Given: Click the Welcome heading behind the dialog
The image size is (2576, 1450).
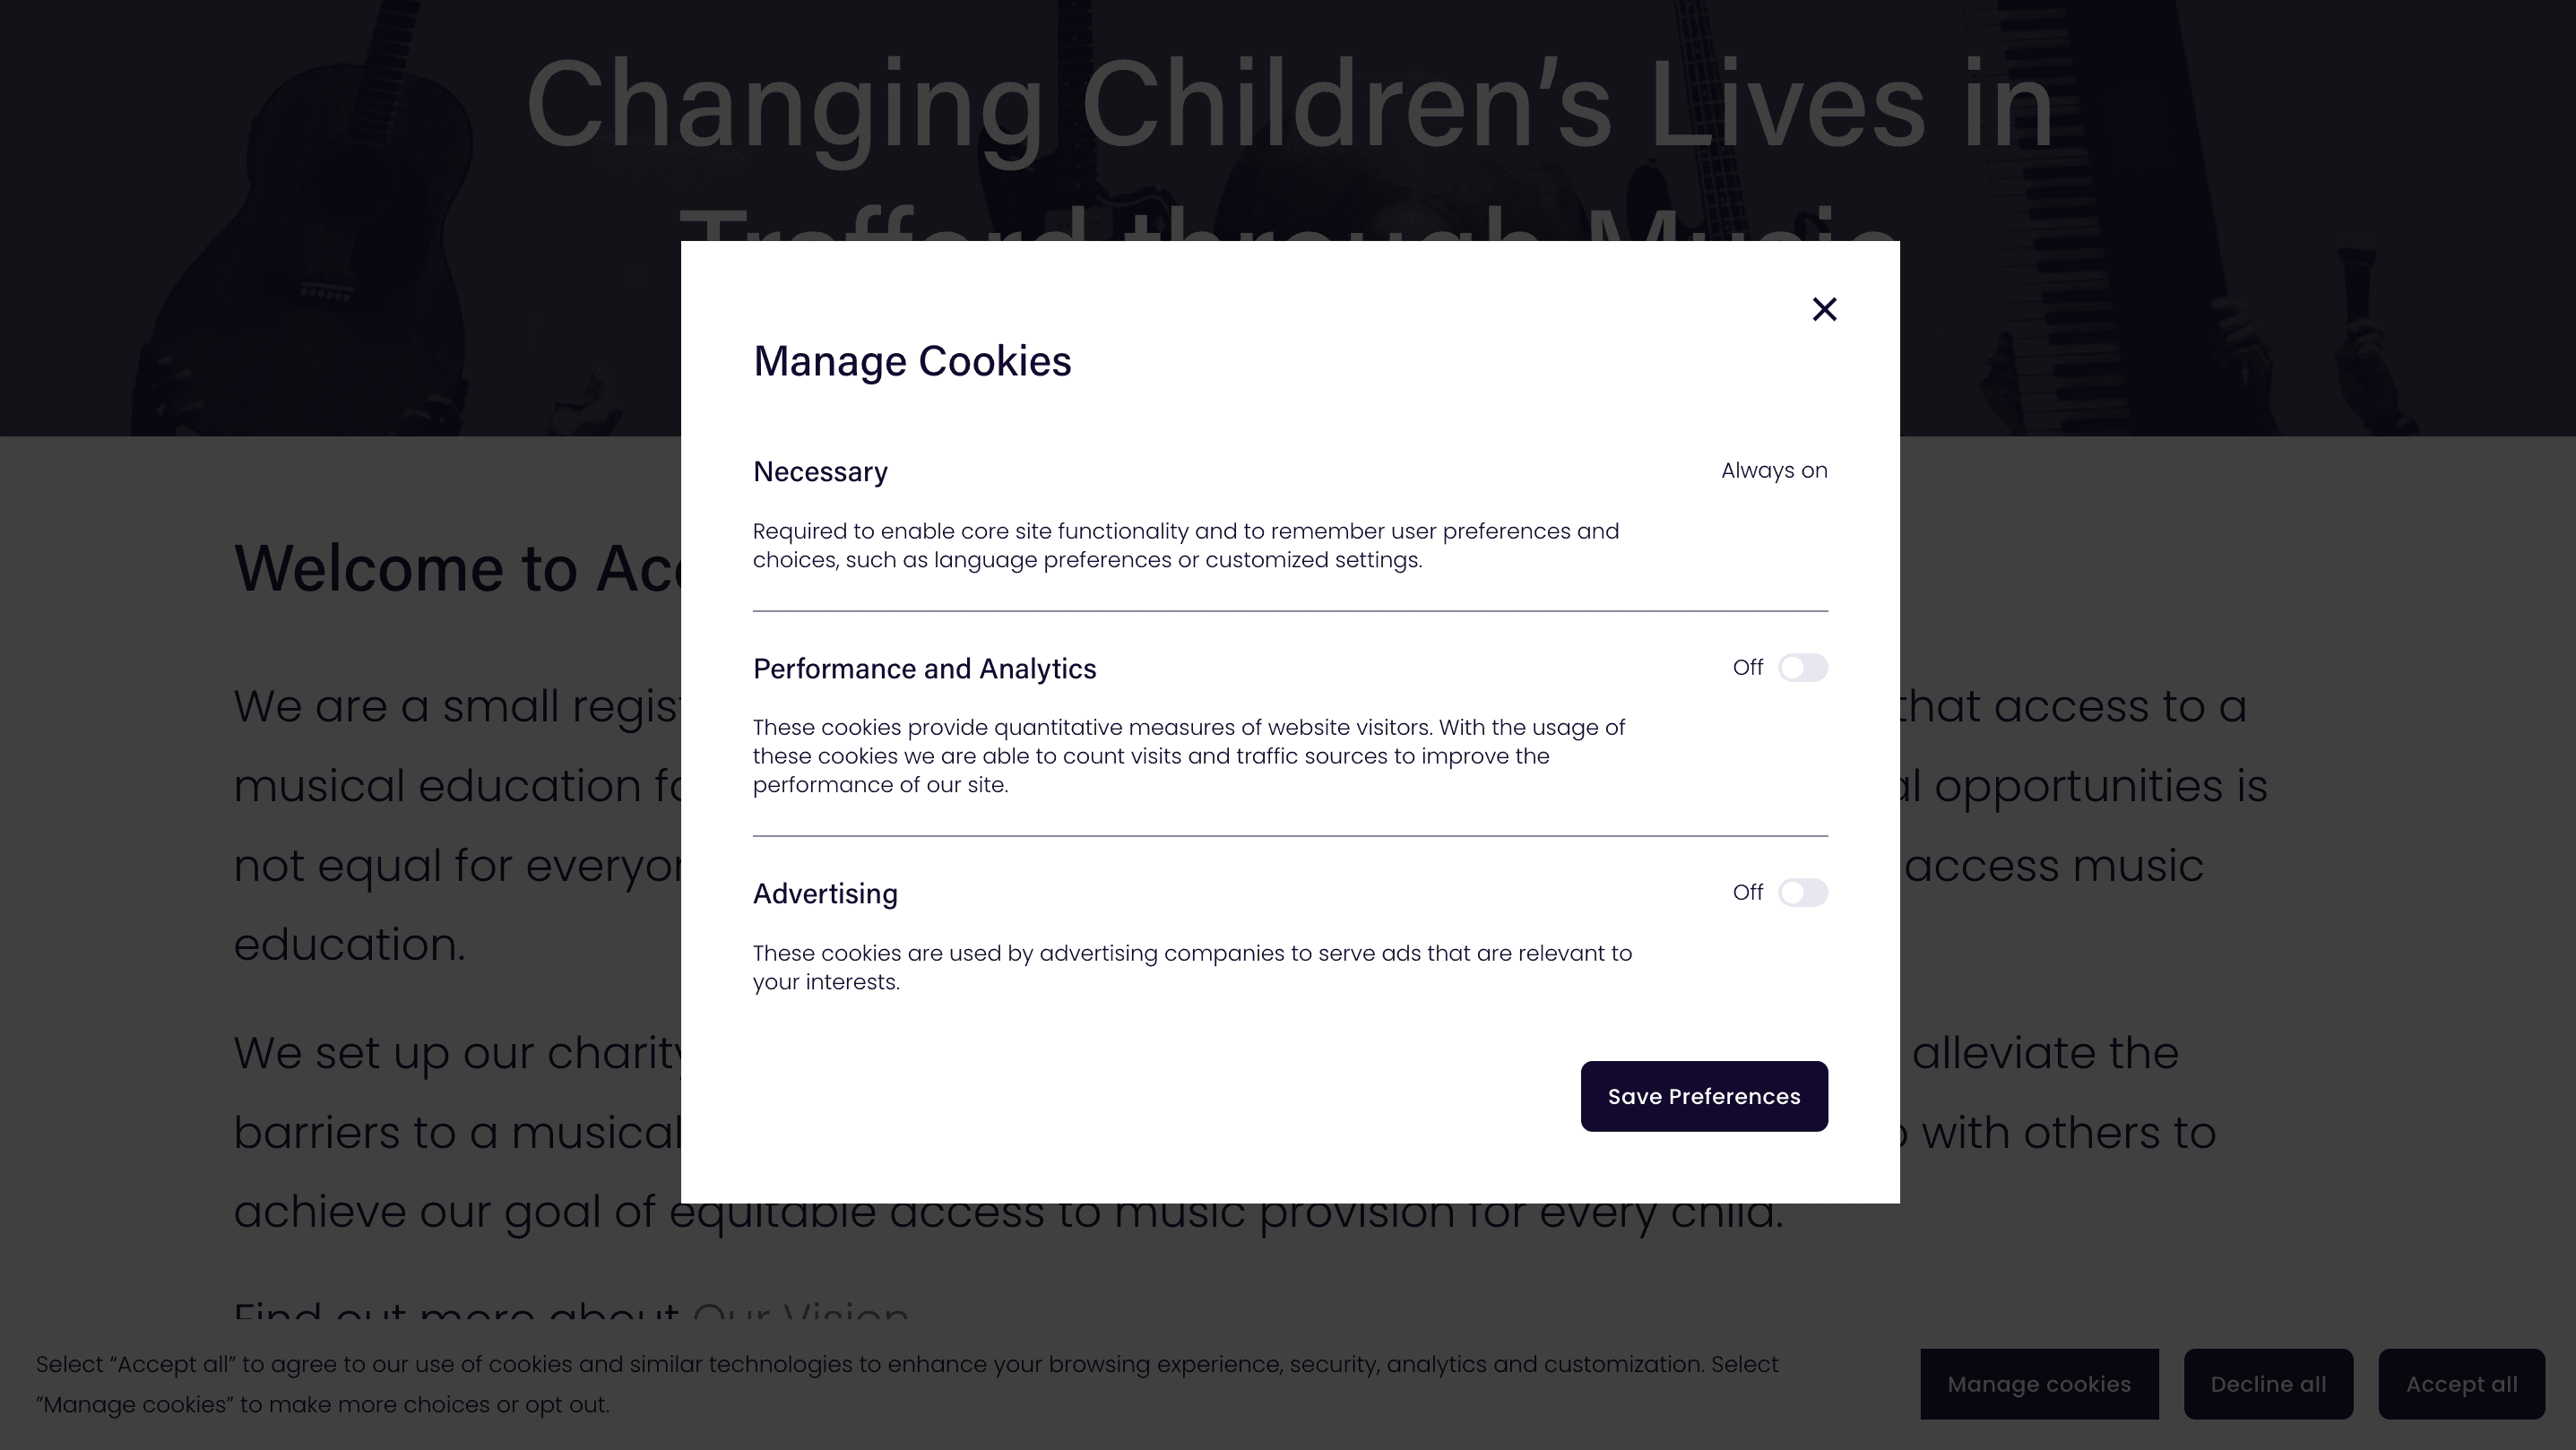Looking at the screenshot, I should coord(457,568).
